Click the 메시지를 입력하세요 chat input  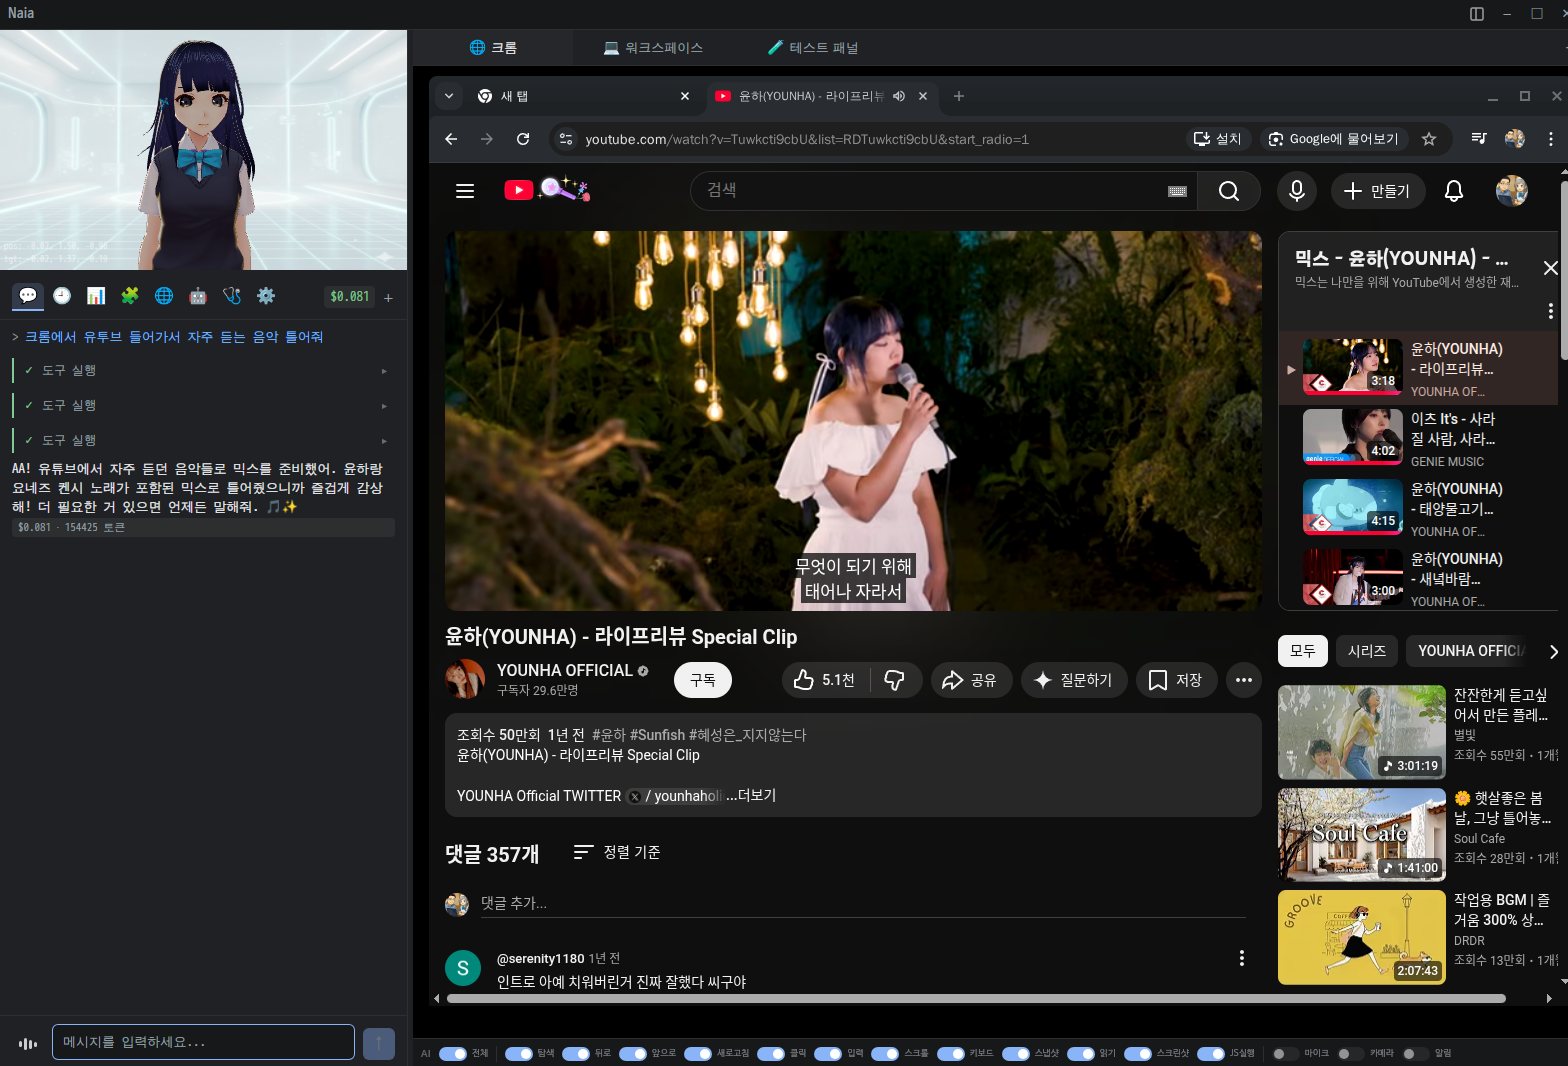203,1042
